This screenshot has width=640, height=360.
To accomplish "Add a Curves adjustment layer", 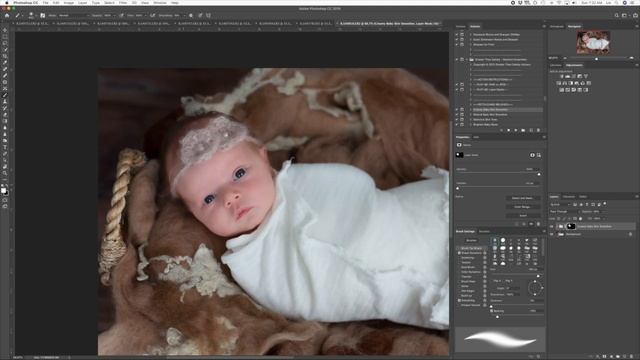I will coord(573,76).
